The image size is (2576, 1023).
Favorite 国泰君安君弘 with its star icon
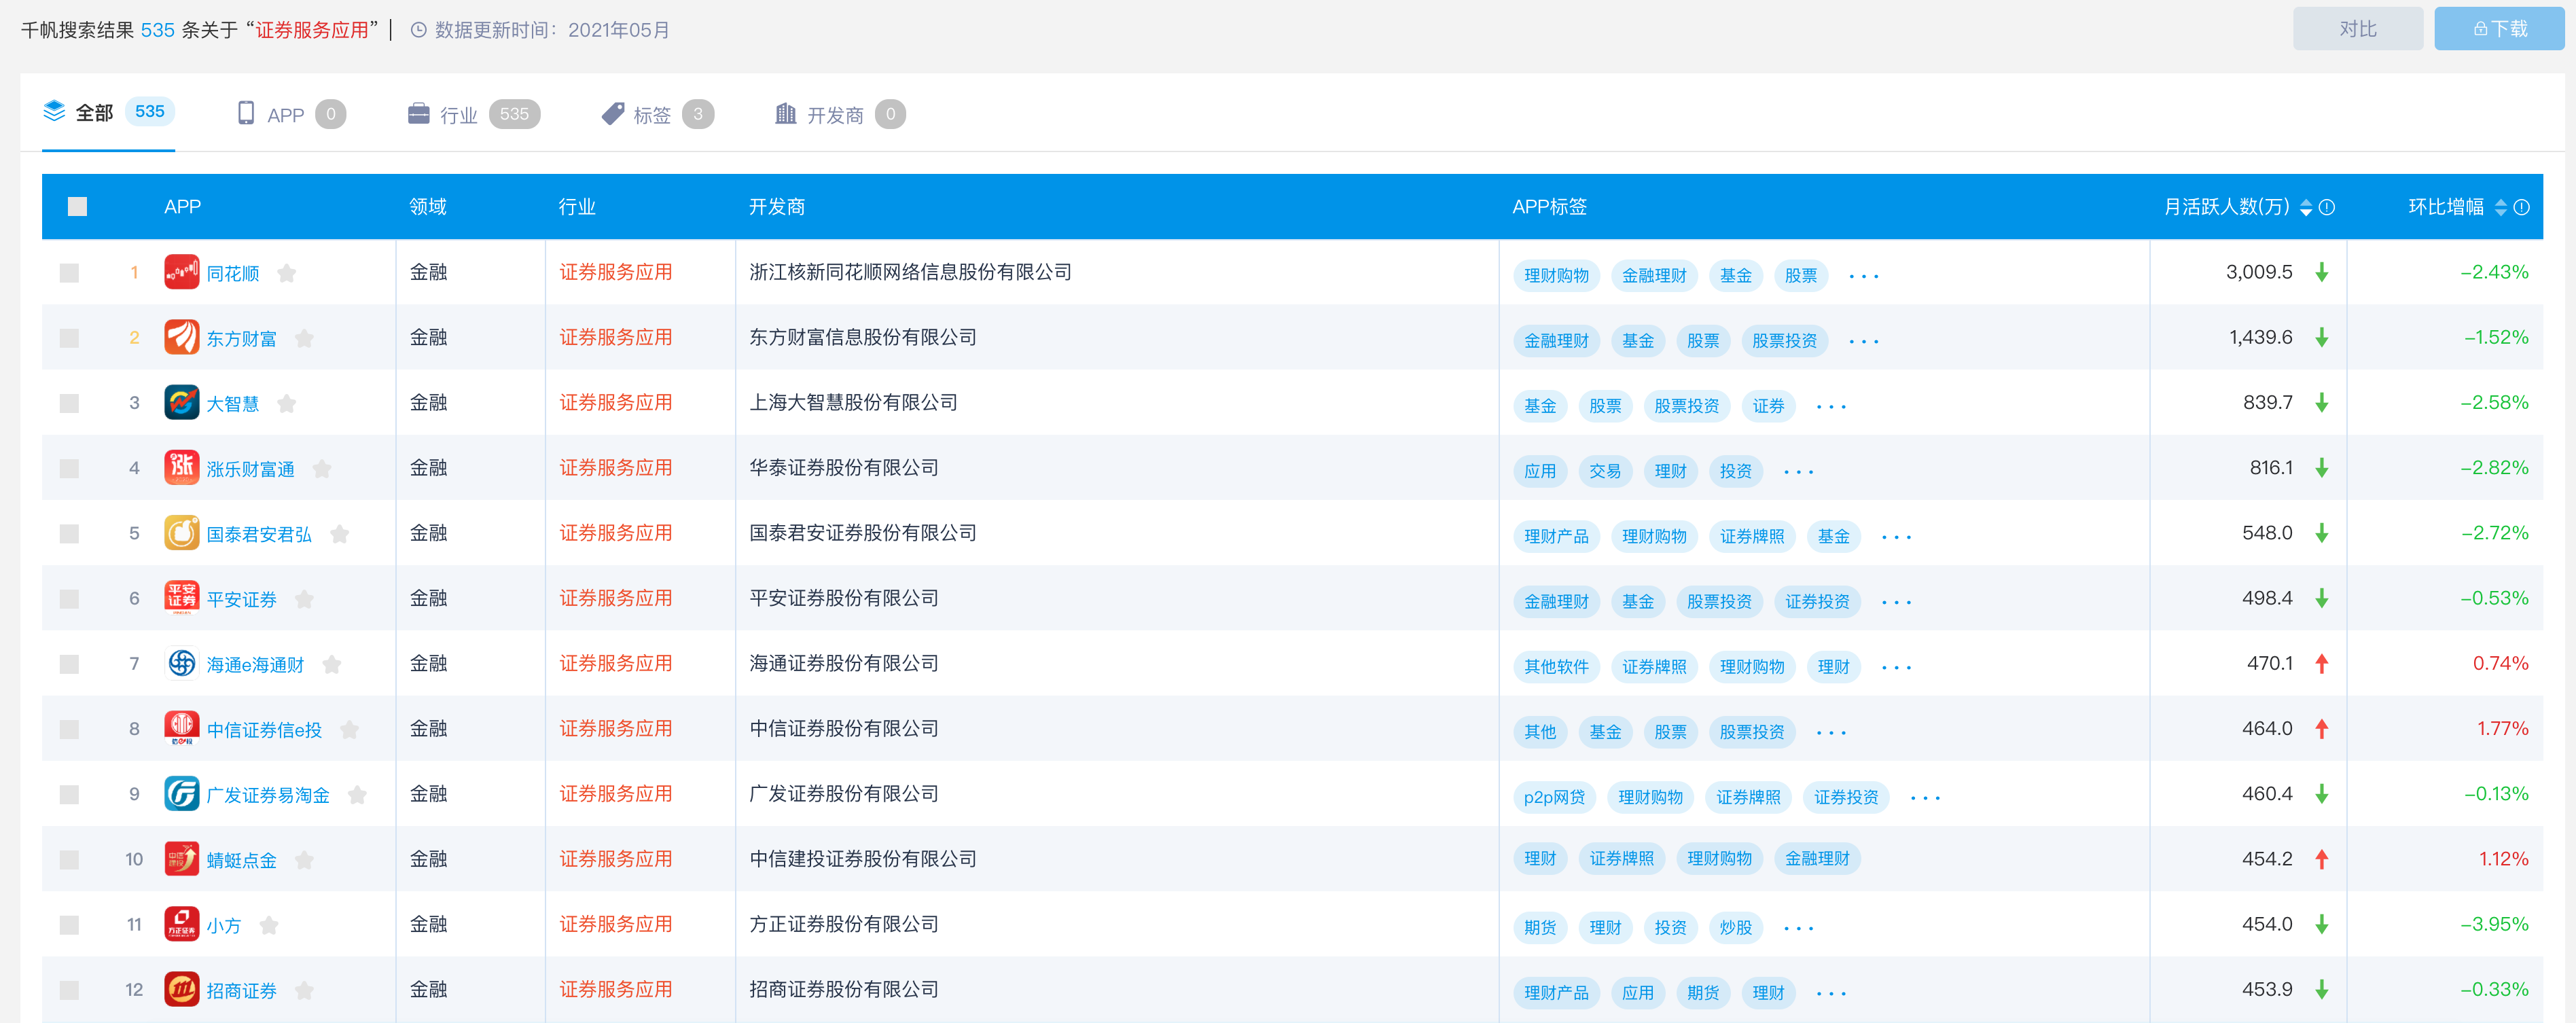tap(340, 534)
